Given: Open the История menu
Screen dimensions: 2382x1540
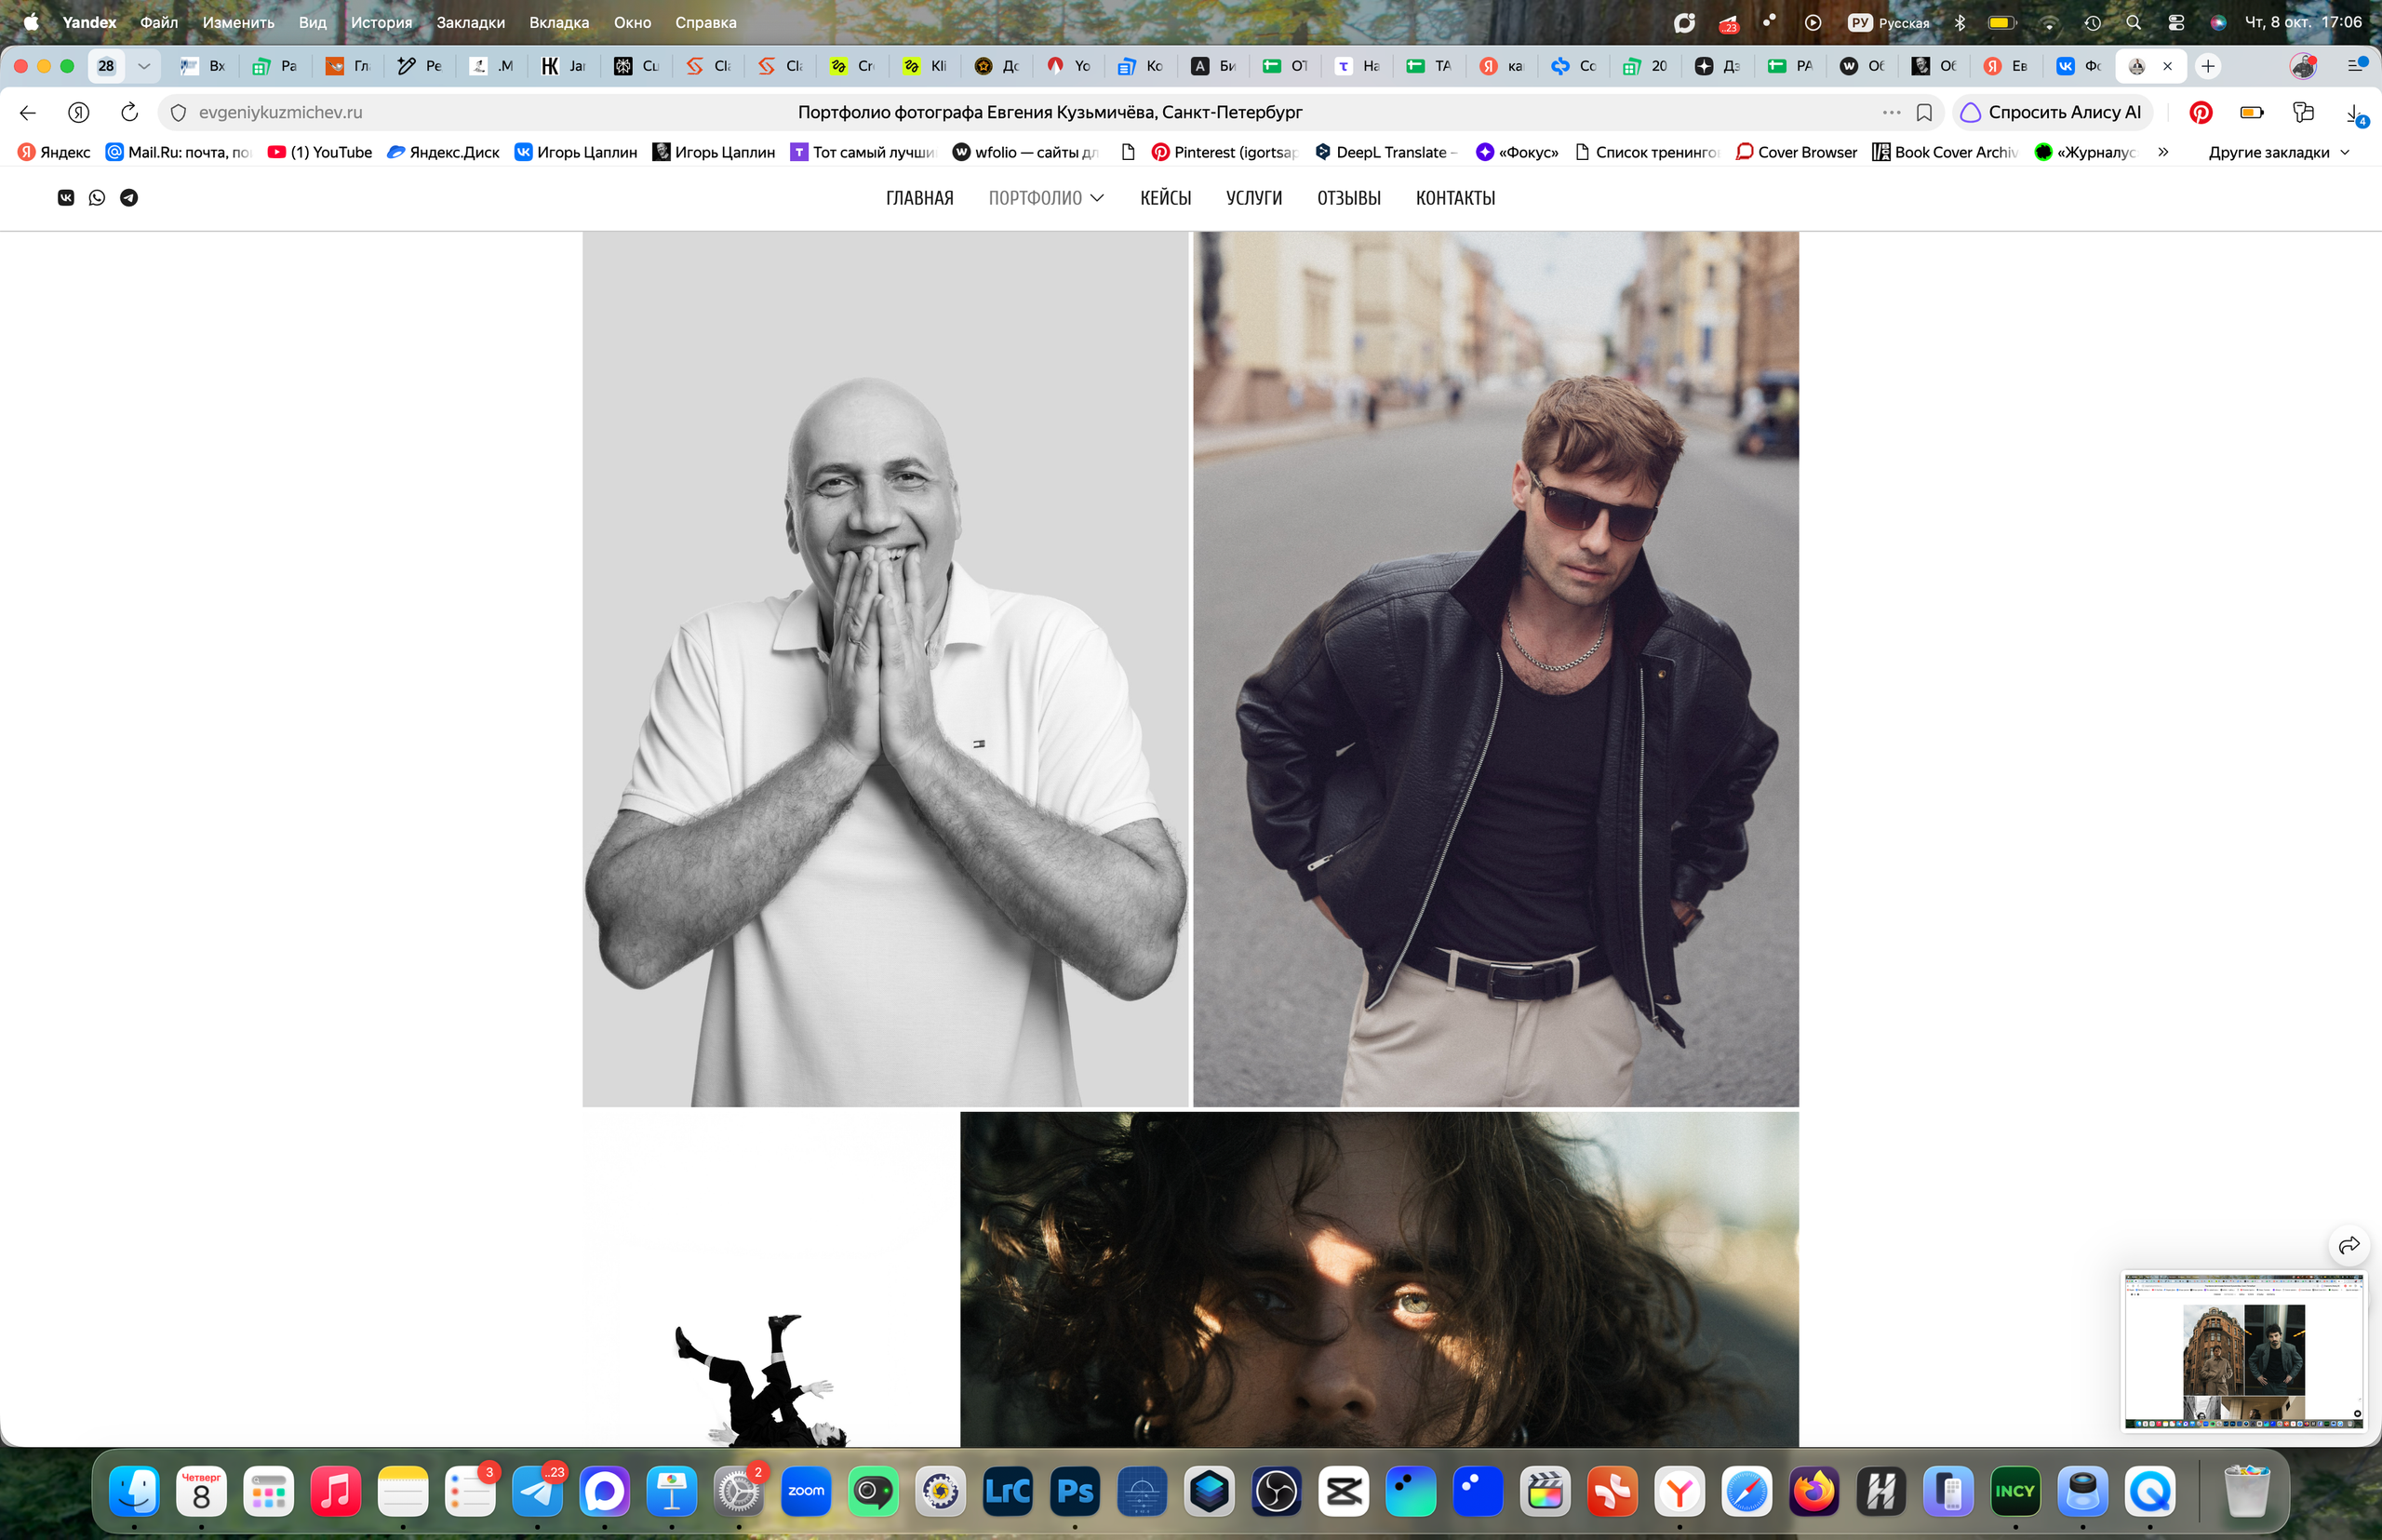Looking at the screenshot, I should (381, 22).
